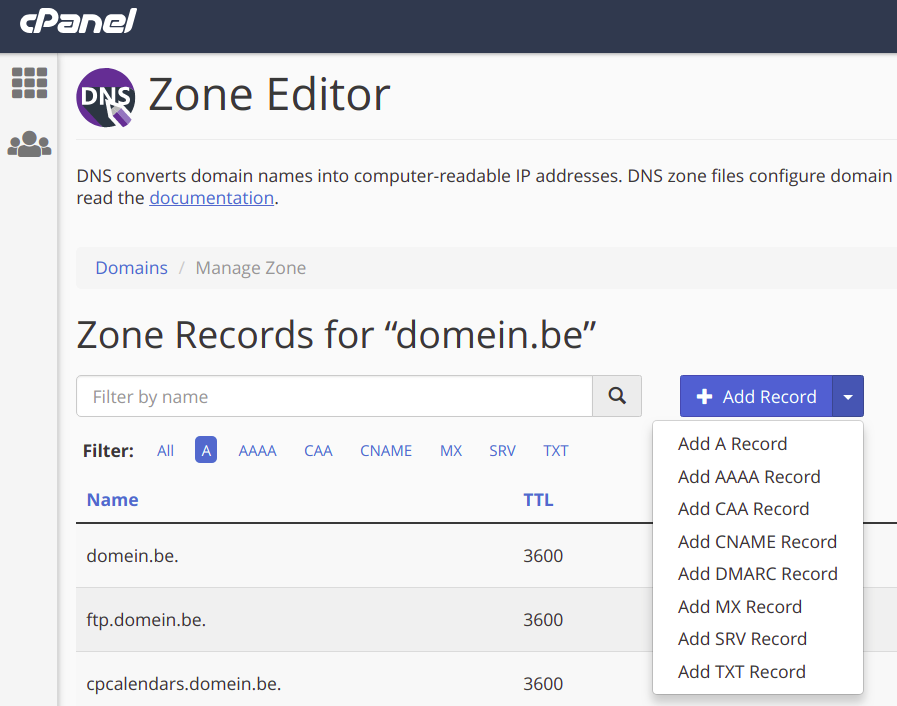Go to Domains breadcrumb link
The image size is (897, 706).
[x=132, y=268]
